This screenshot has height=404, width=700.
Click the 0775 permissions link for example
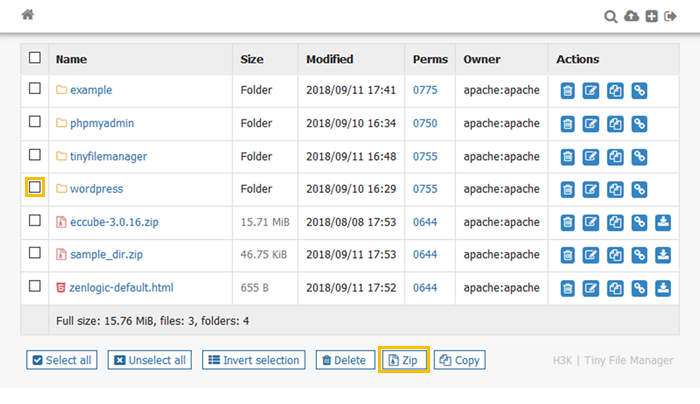[425, 90]
